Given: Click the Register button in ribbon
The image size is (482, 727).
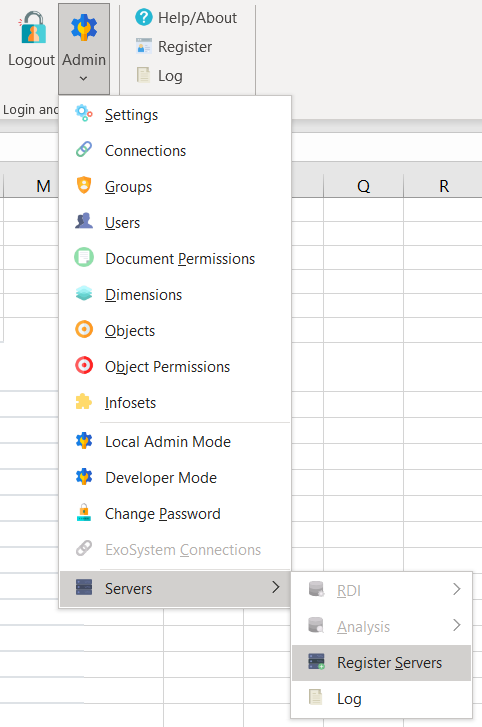Looking at the screenshot, I should point(174,46).
